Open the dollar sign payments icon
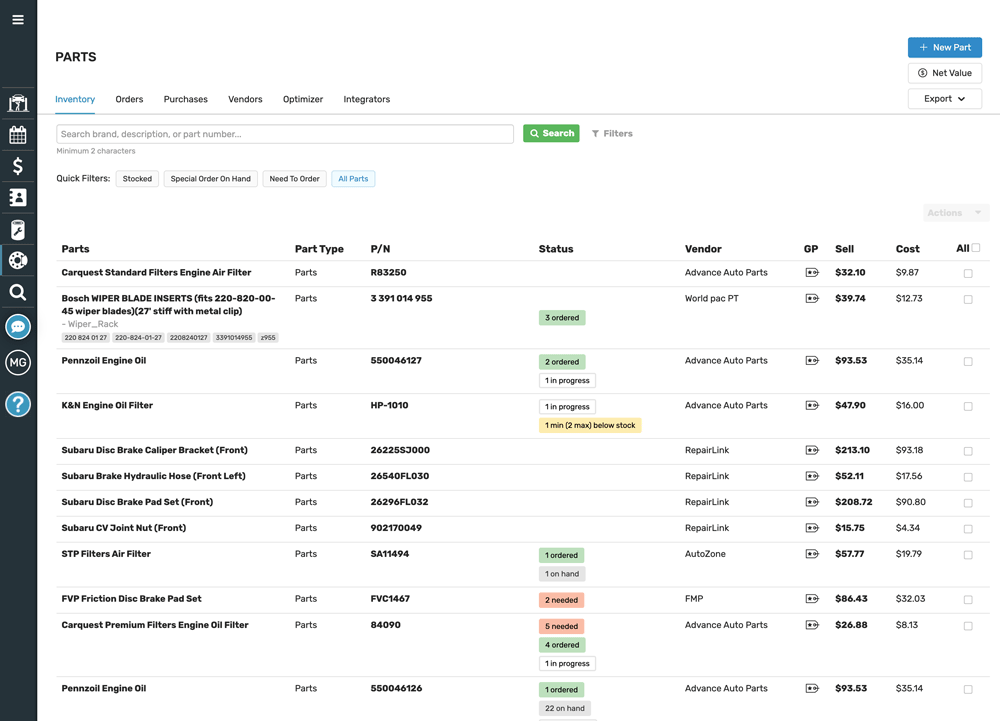 (18, 166)
